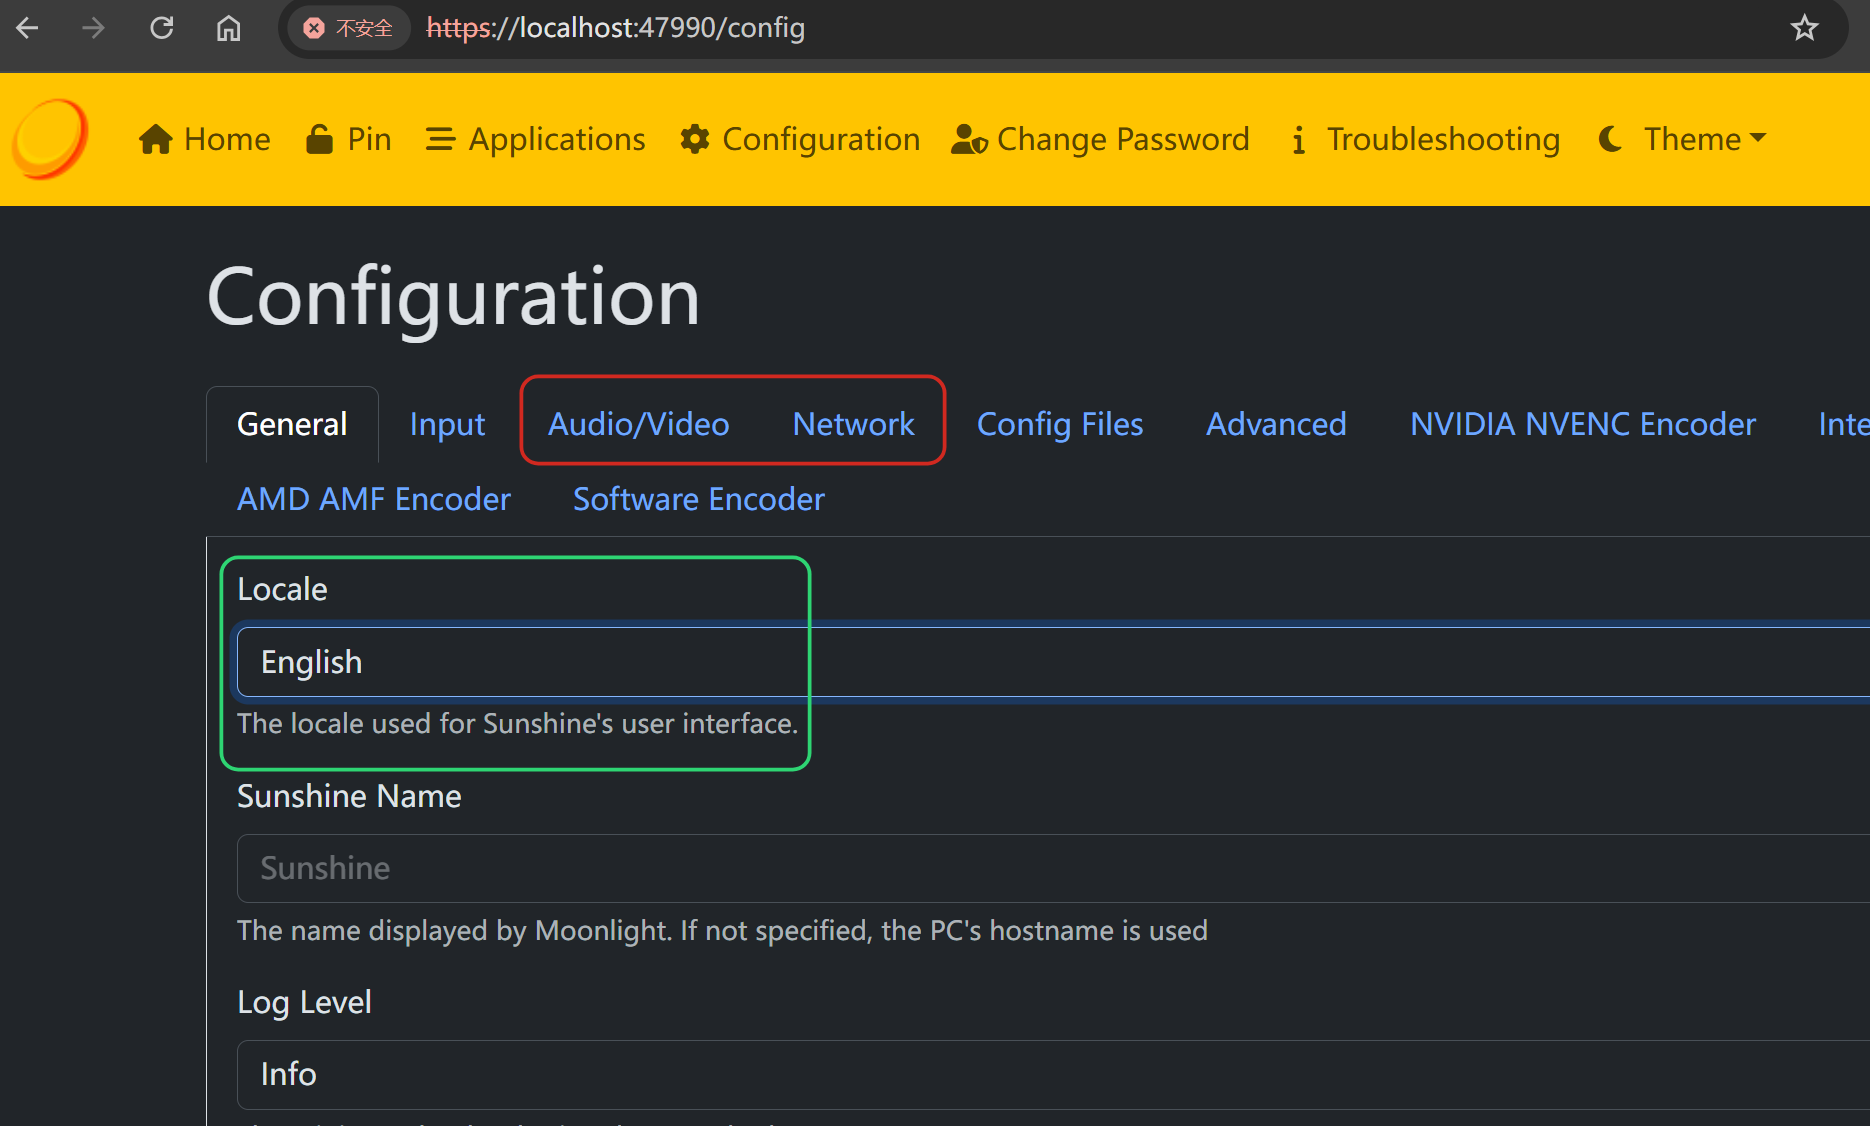Click the not-secure warning badge

[348, 28]
